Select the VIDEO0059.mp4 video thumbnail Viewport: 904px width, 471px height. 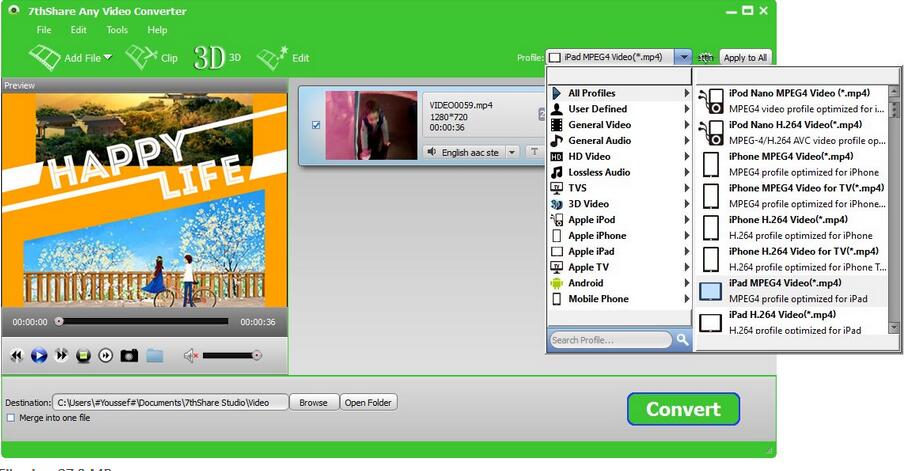(371, 125)
